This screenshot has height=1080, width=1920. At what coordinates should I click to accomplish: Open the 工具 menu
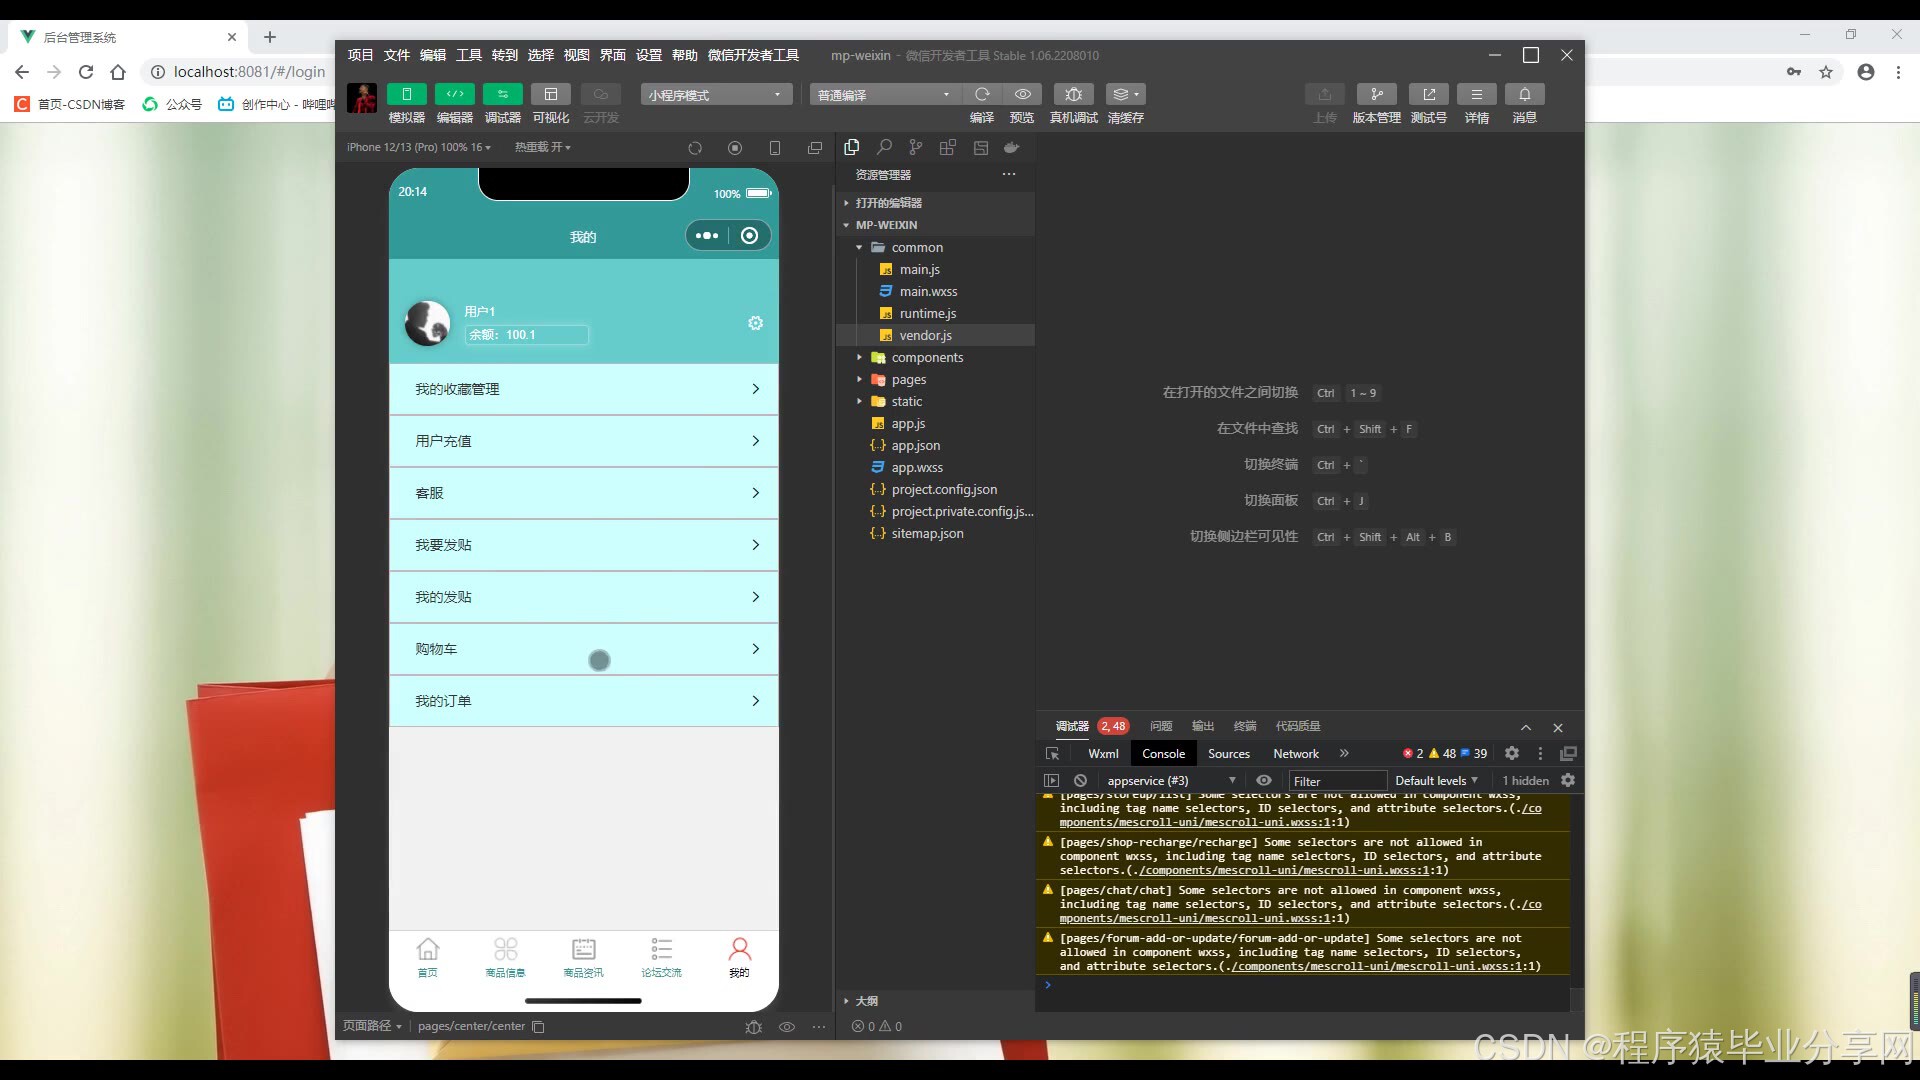[x=468, y=55]
